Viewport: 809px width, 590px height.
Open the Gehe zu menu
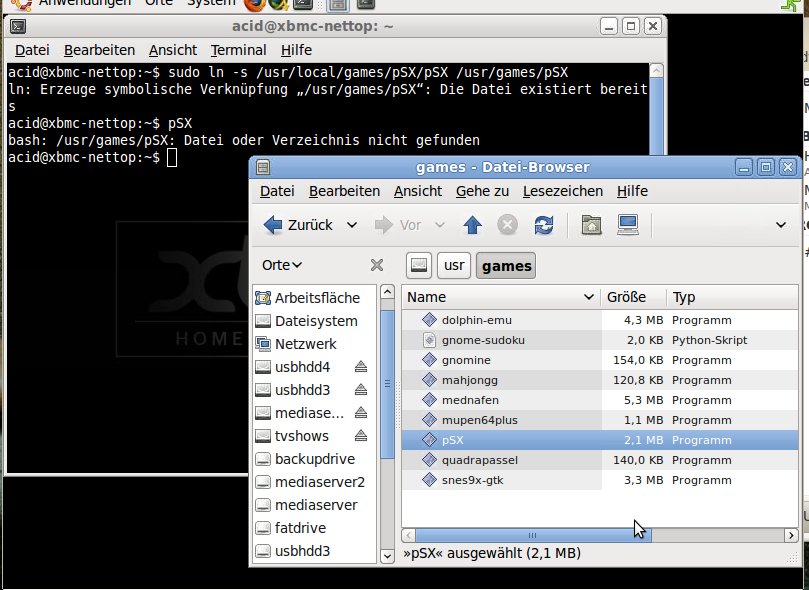click(482, 191)
